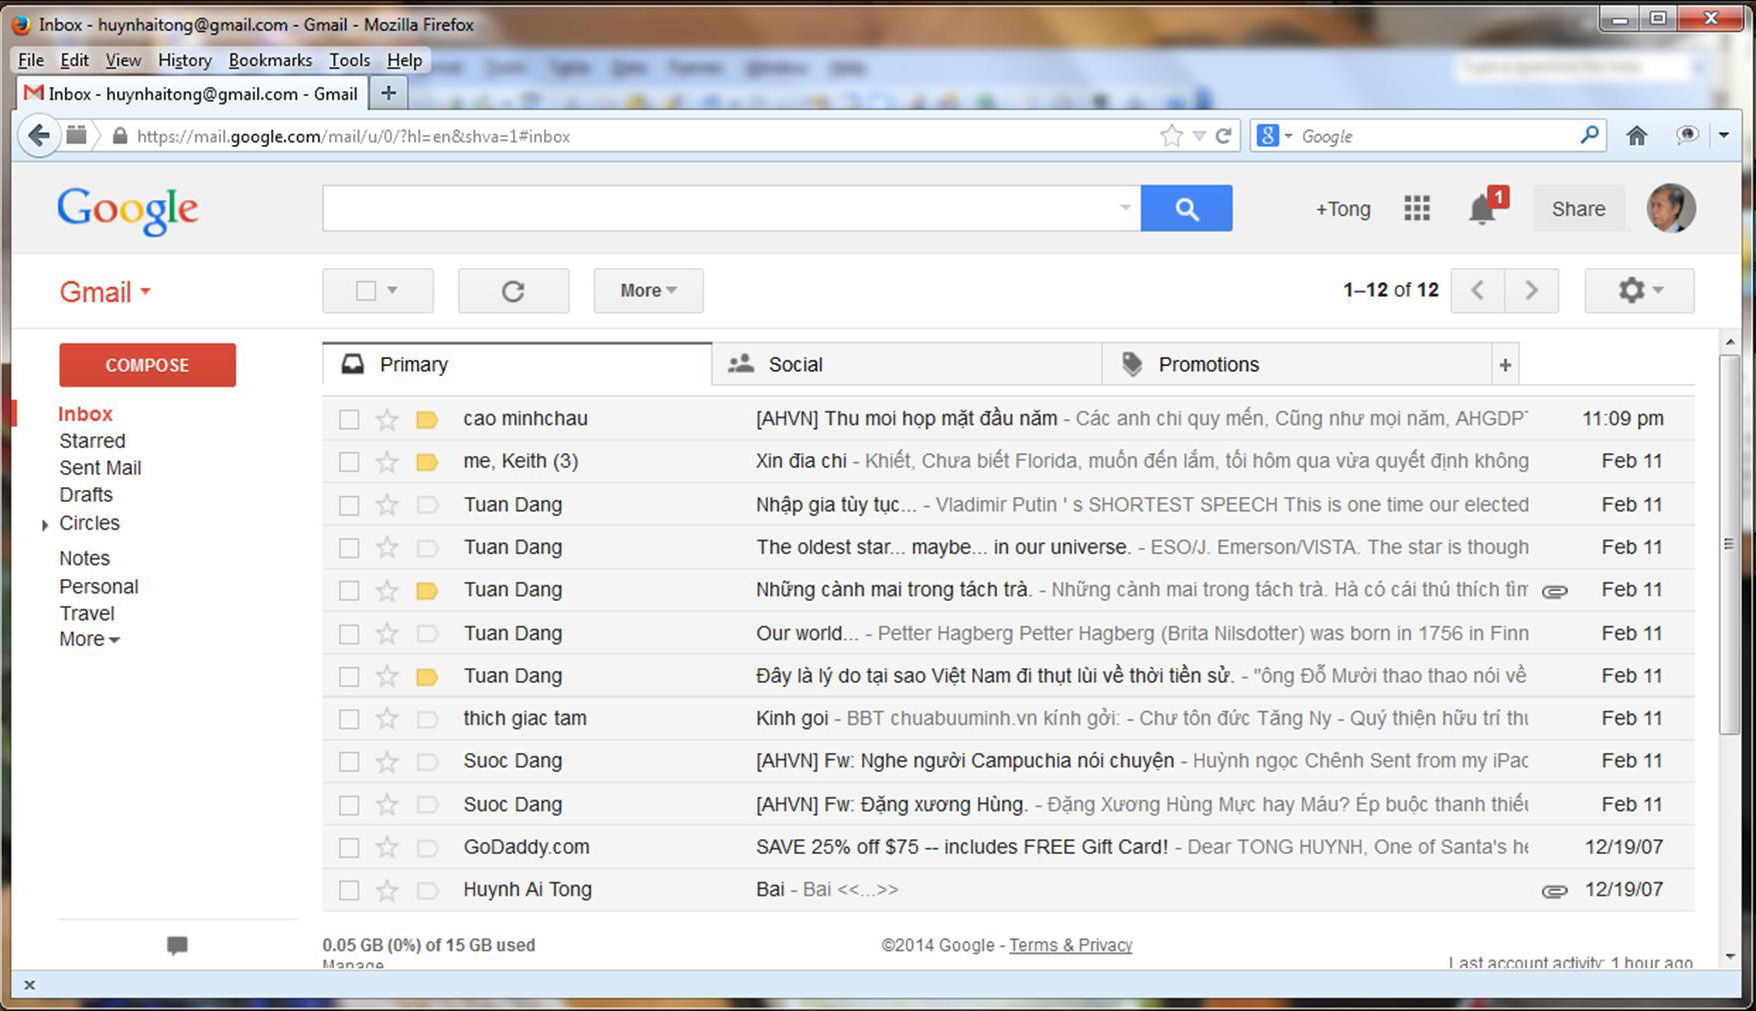
Task: Open the Terms & Privacy link
Action: click(x=1070, y=945)
